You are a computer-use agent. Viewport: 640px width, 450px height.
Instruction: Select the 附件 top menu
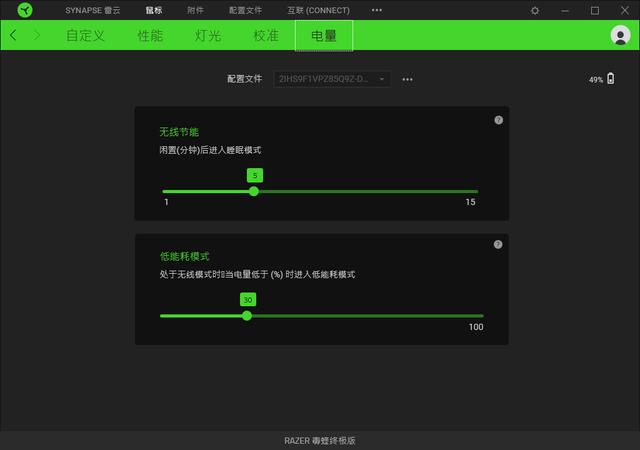point(195,10)
